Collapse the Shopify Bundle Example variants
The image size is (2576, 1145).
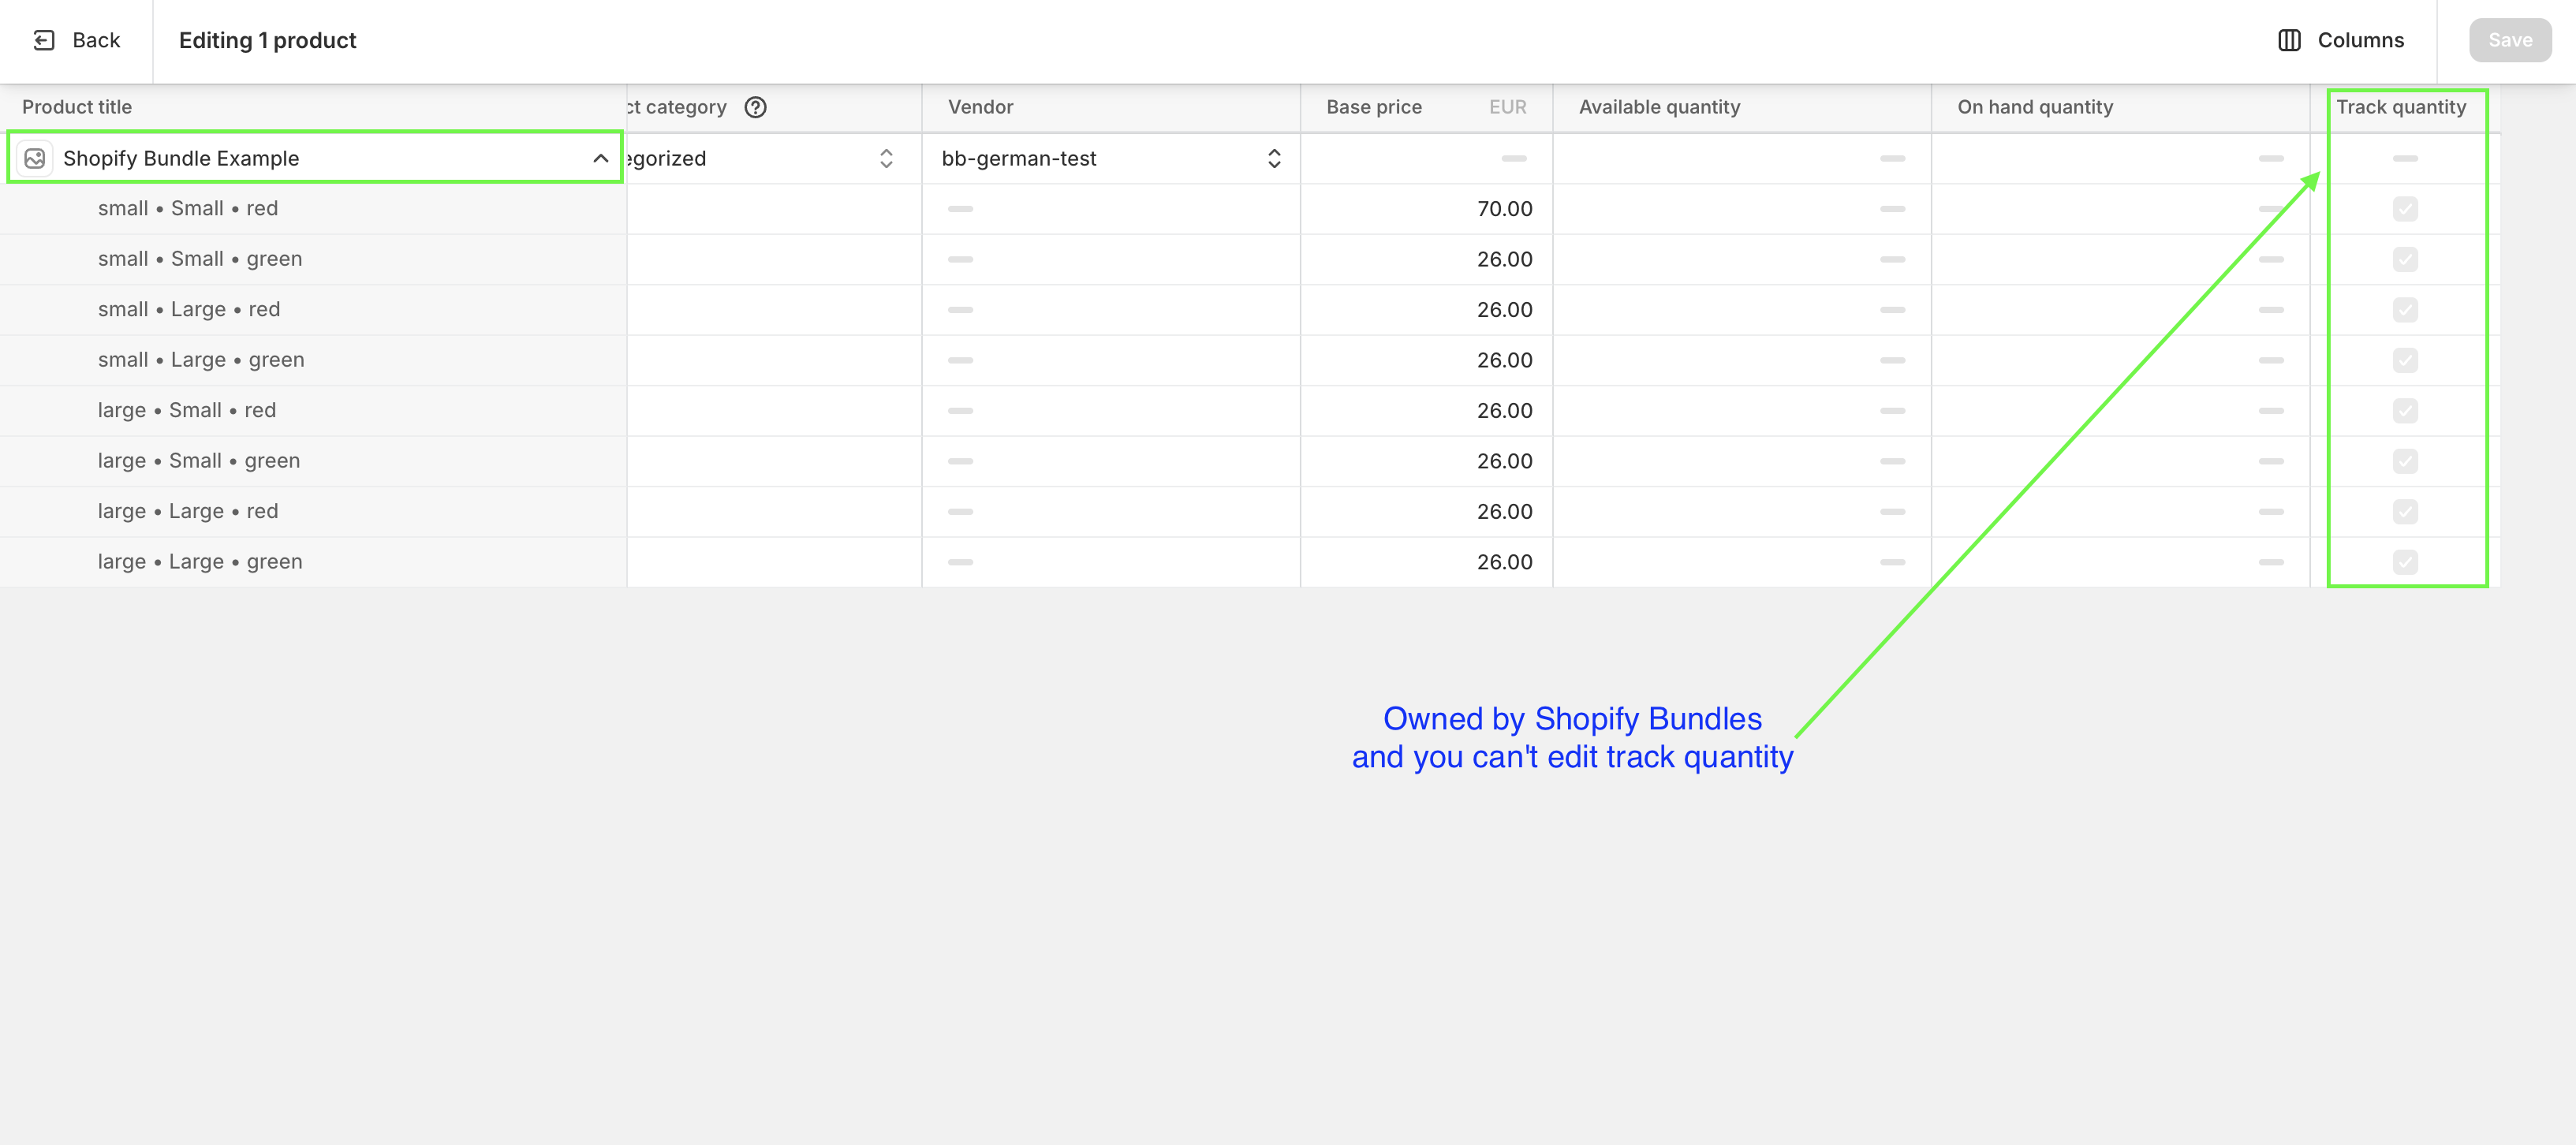coord(600,158)
